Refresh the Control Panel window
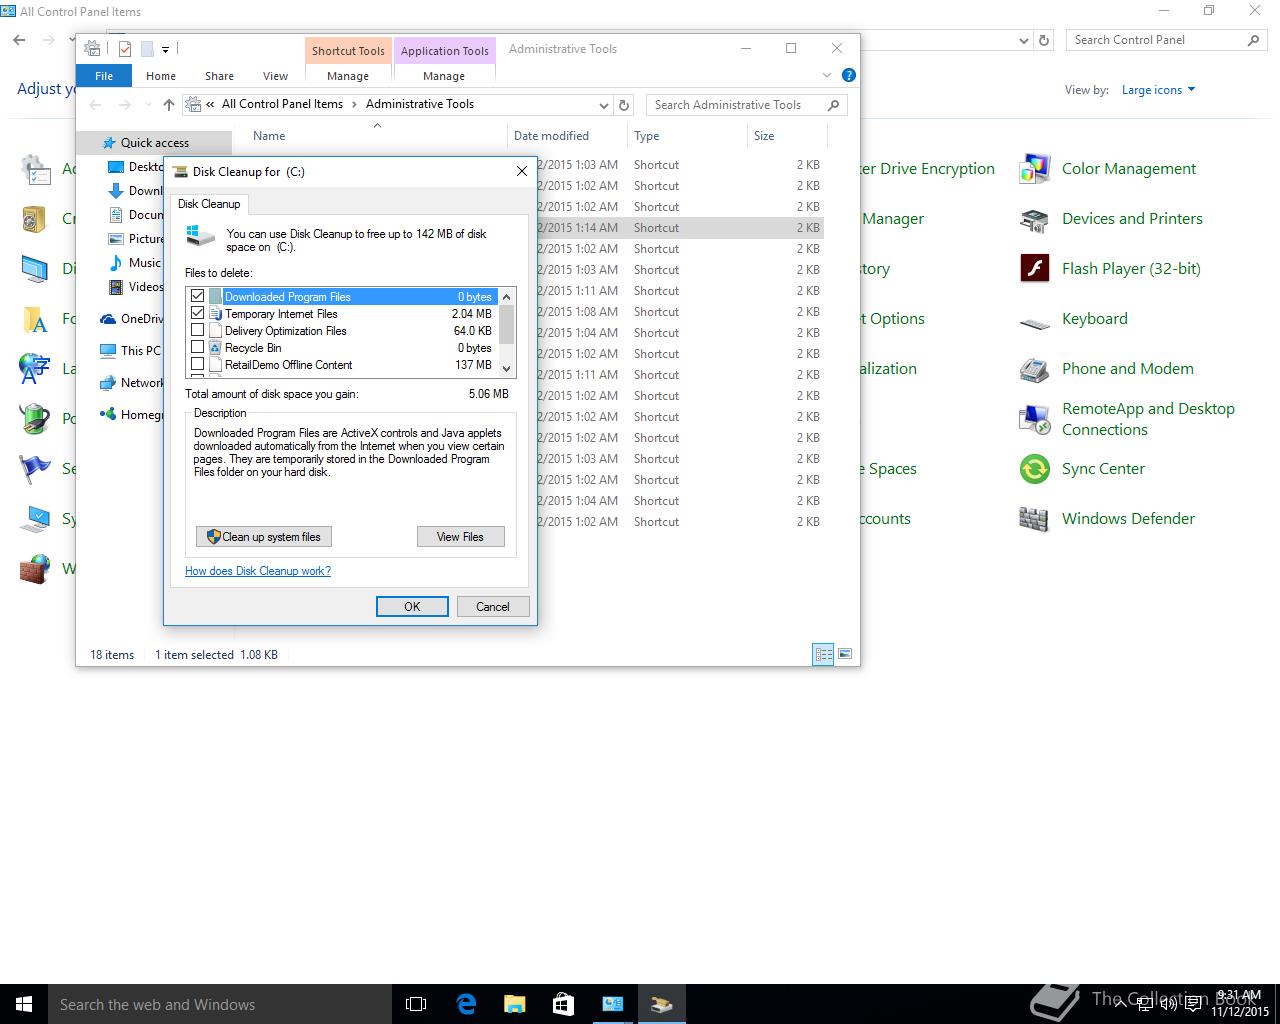The height and width of the screenshot is (1024, 1280). (x=1044, y=41)
